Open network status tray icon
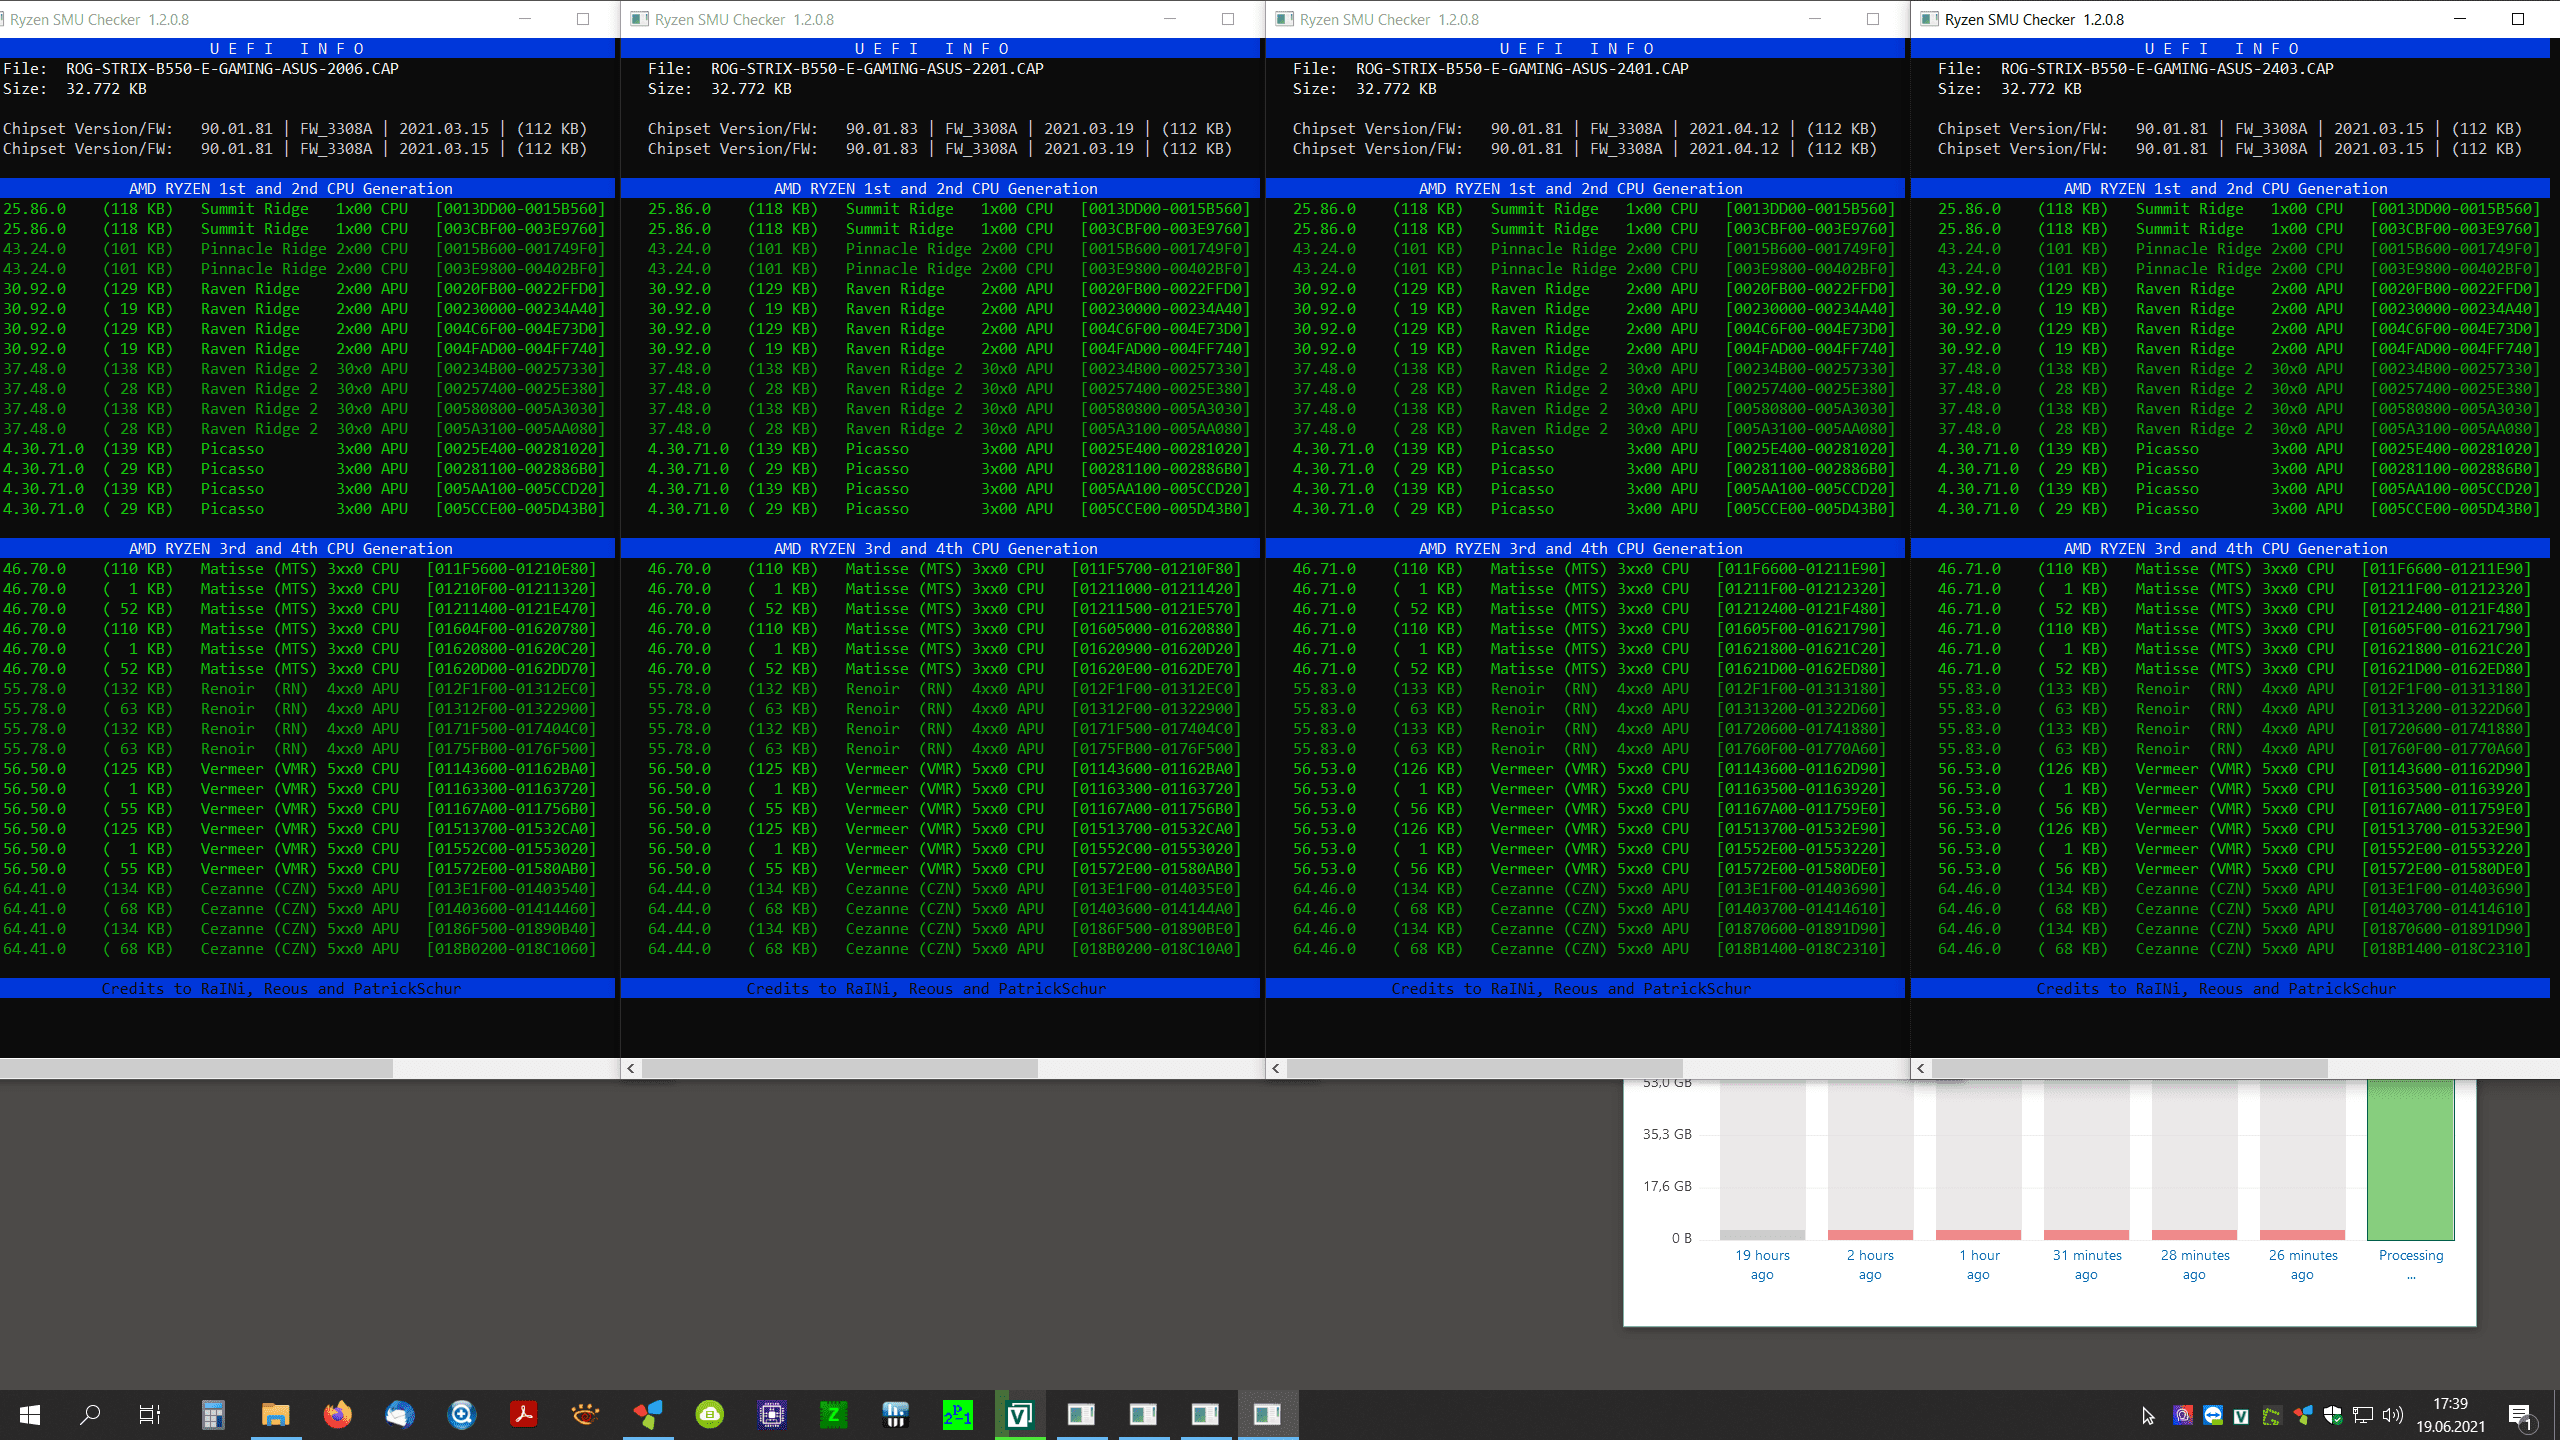Screen dimensions: 2560x1440 point(2363,1415)
